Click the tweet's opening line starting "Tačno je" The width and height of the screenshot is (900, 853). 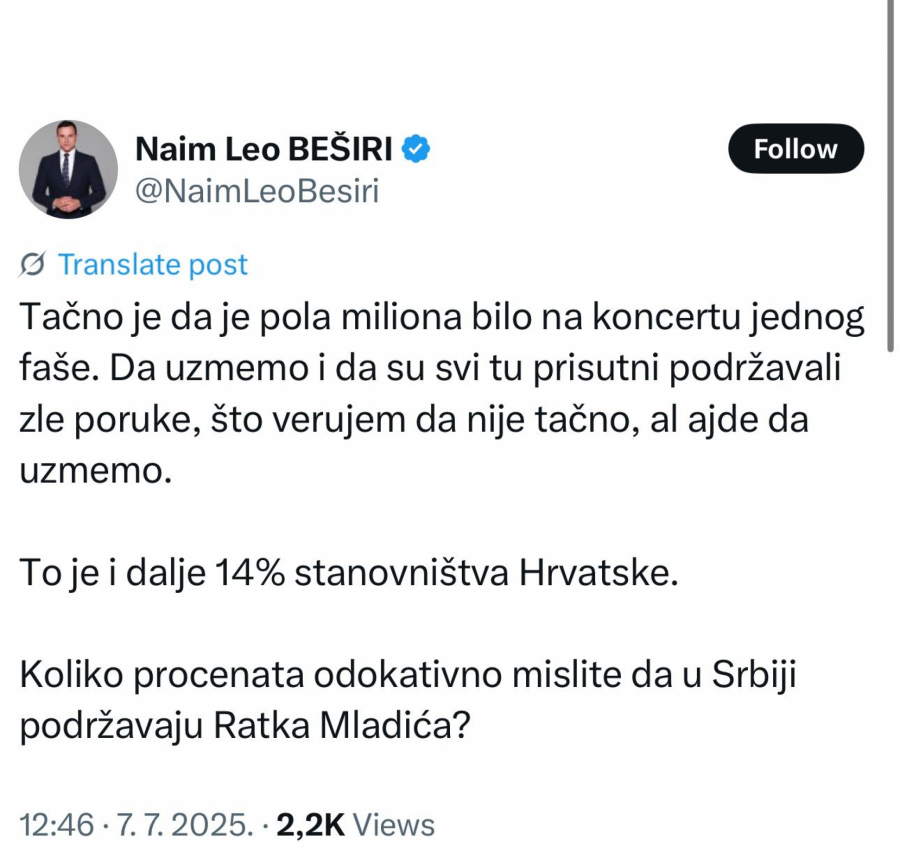440,323
